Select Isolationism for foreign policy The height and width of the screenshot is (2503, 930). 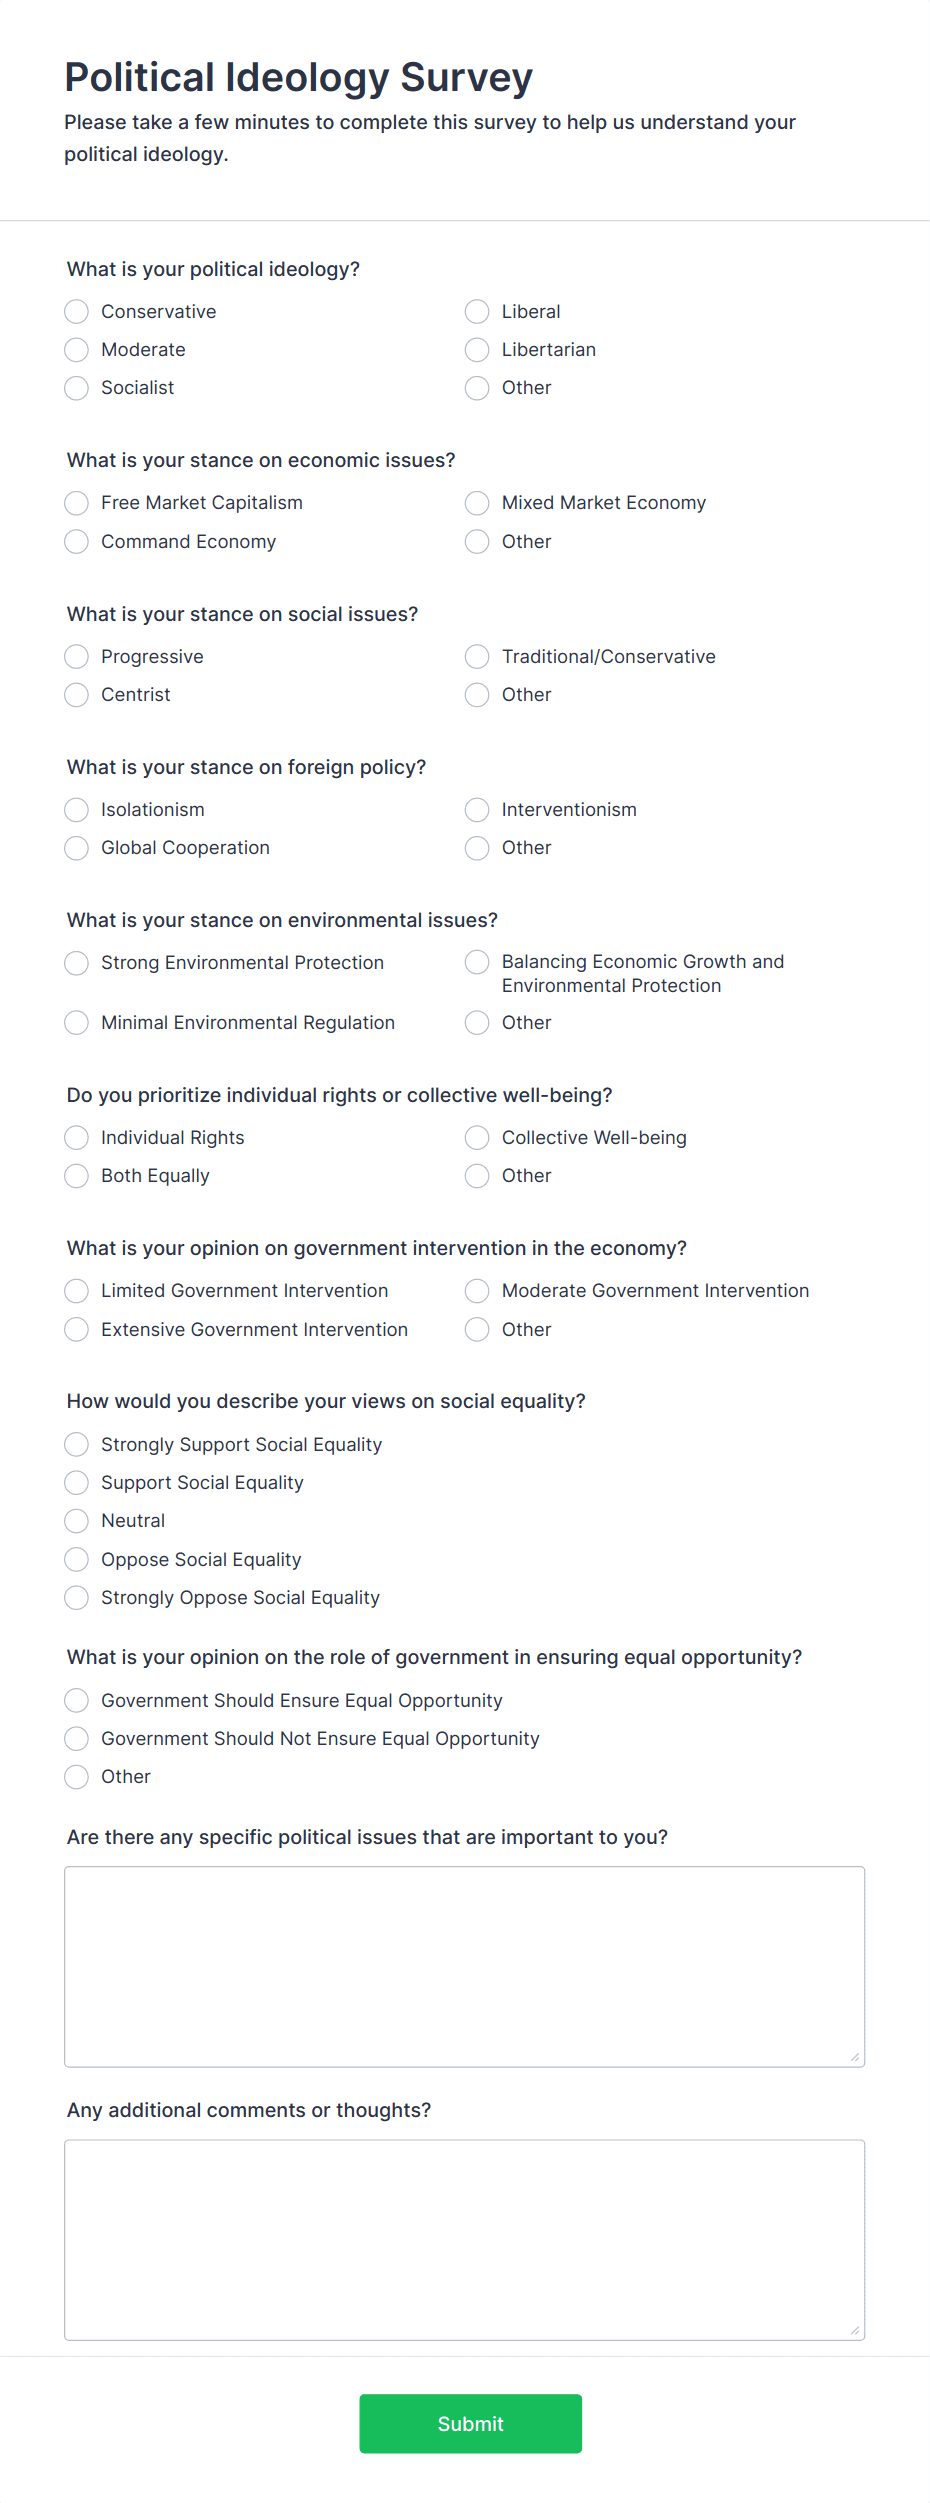[76, 810]
